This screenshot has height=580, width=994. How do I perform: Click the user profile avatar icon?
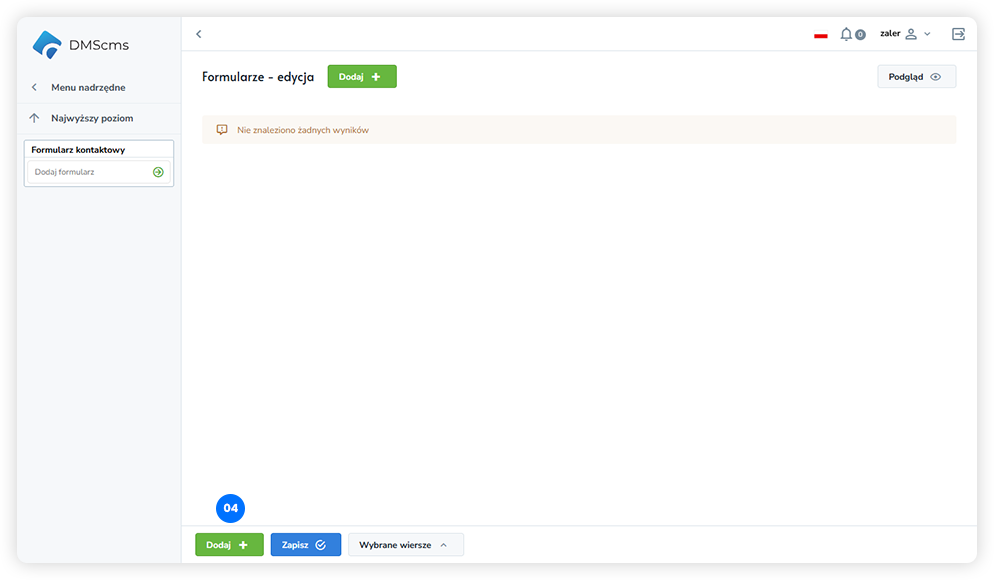coord(911,34)
